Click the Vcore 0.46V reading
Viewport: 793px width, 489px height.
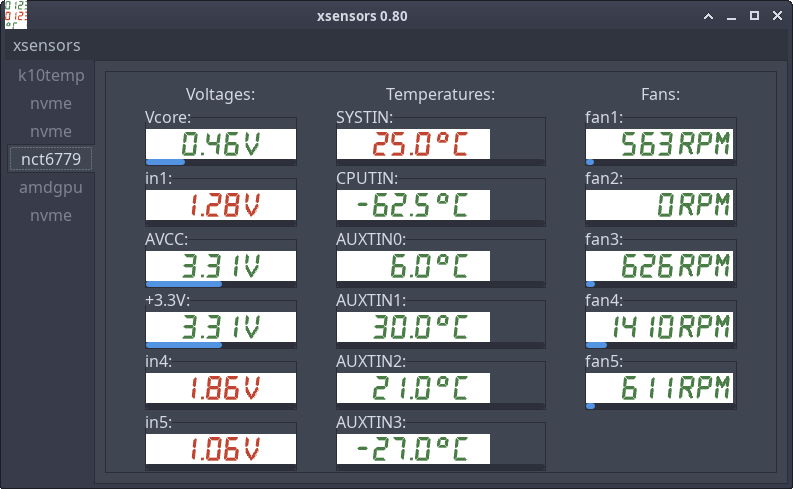221,144
